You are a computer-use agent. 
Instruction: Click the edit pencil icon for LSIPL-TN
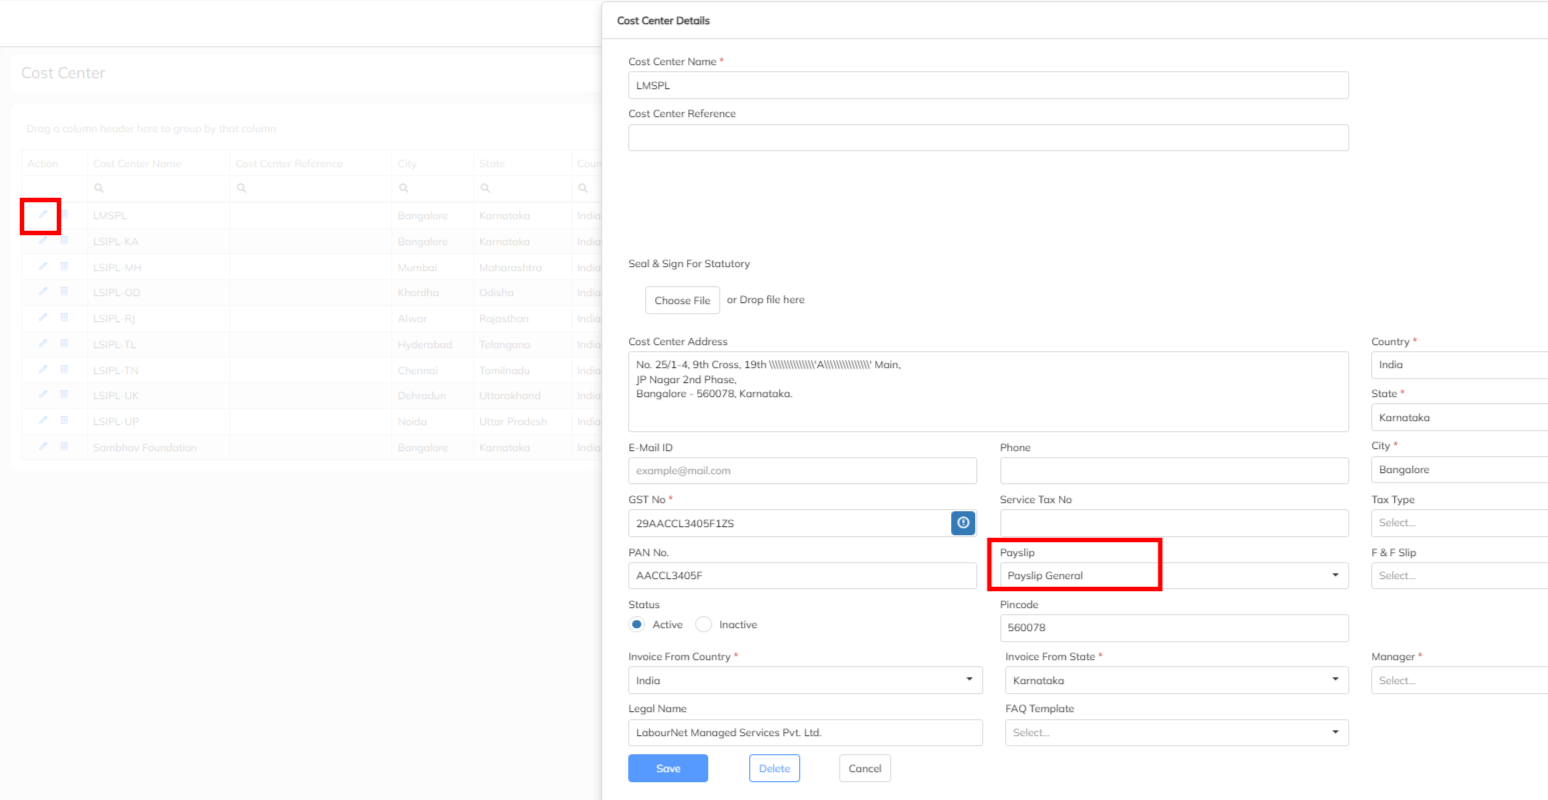pyautogui.click(x=42, y=370)
